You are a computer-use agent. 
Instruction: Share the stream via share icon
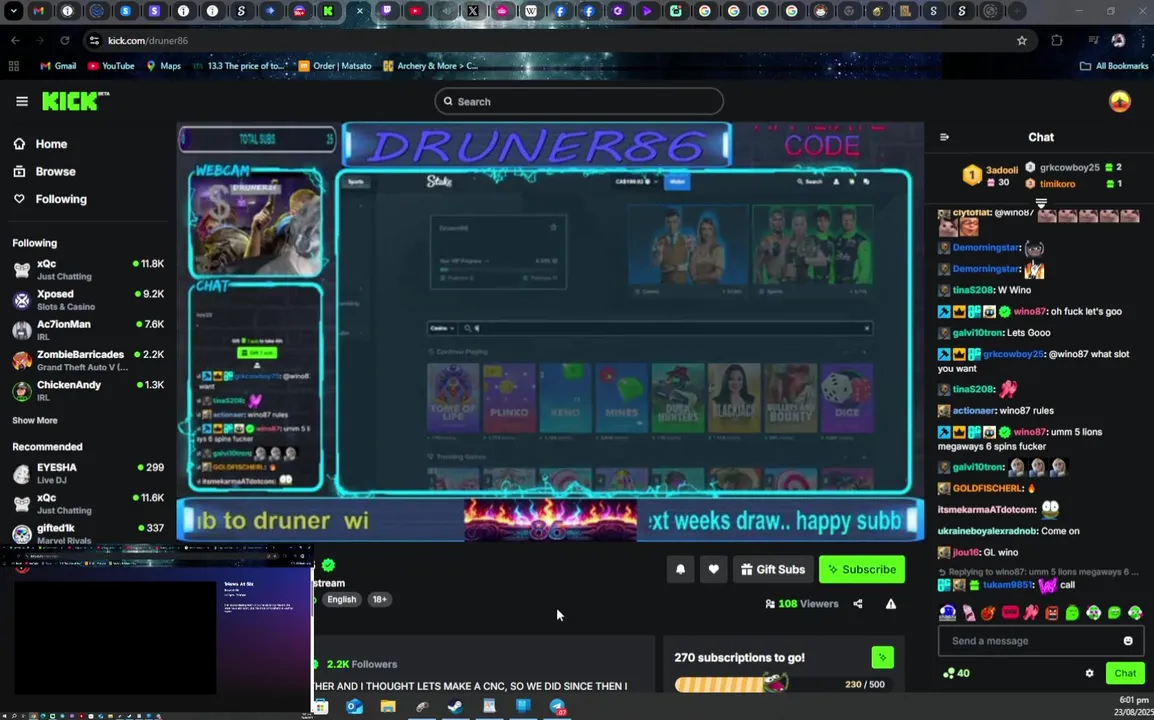tap(858, 604)
